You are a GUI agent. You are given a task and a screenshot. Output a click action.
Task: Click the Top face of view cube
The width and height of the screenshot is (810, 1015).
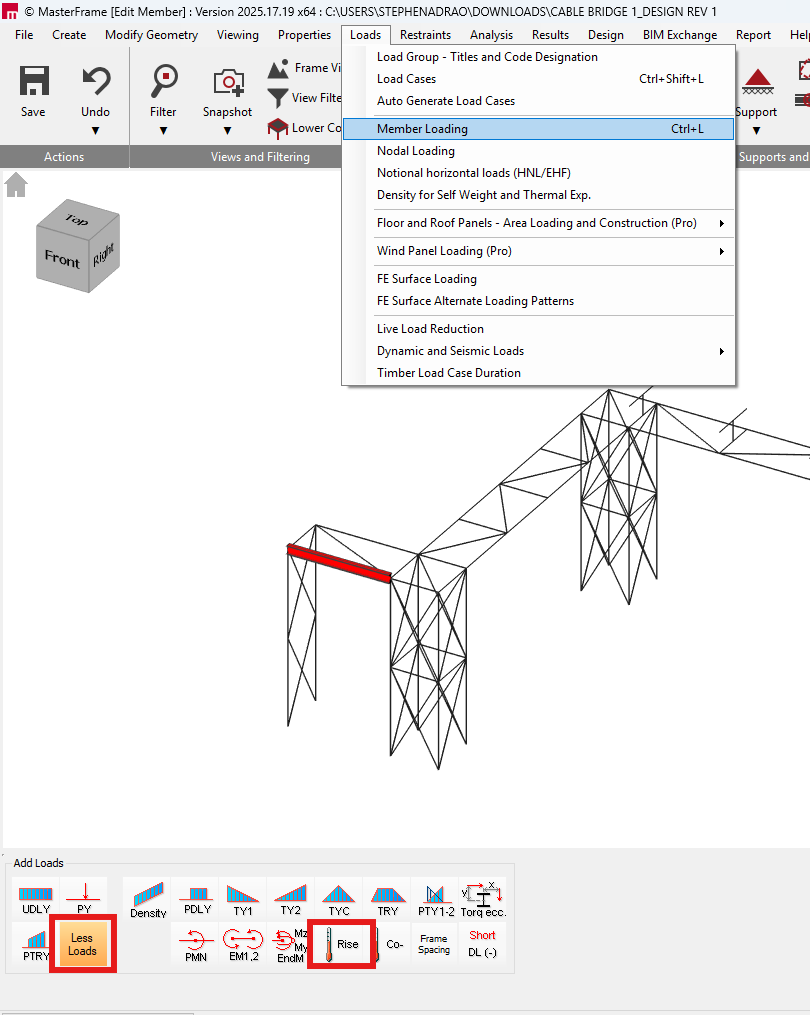tap(78, 219)
